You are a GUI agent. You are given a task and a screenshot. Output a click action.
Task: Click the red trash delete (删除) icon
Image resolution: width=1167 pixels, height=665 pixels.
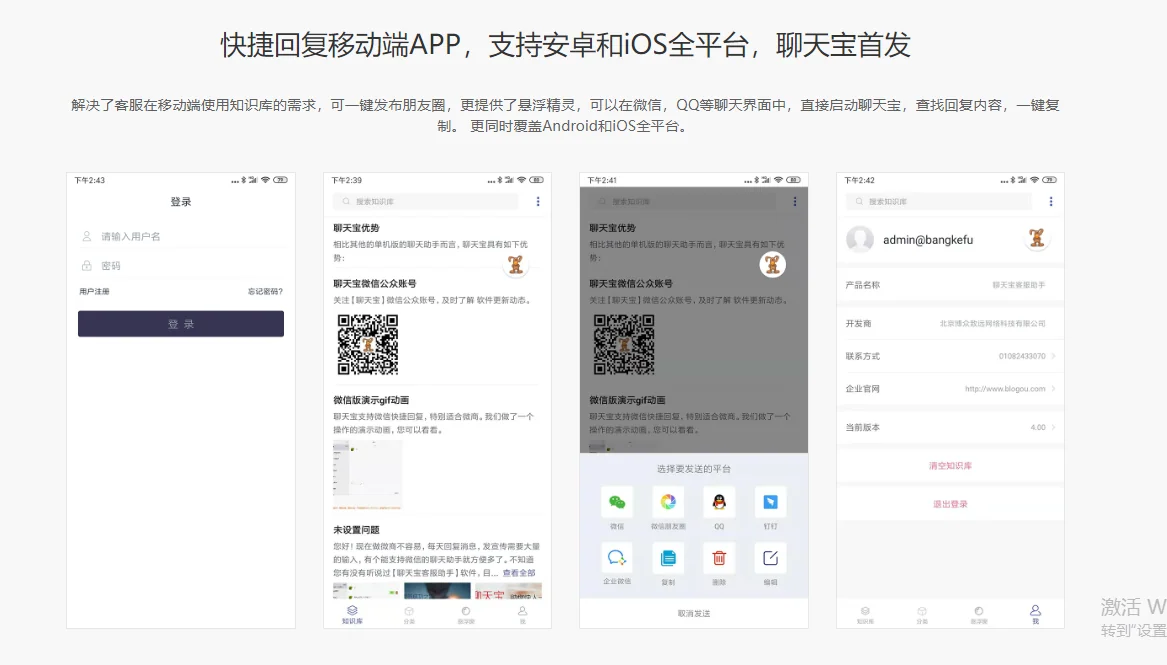point(719,558)
